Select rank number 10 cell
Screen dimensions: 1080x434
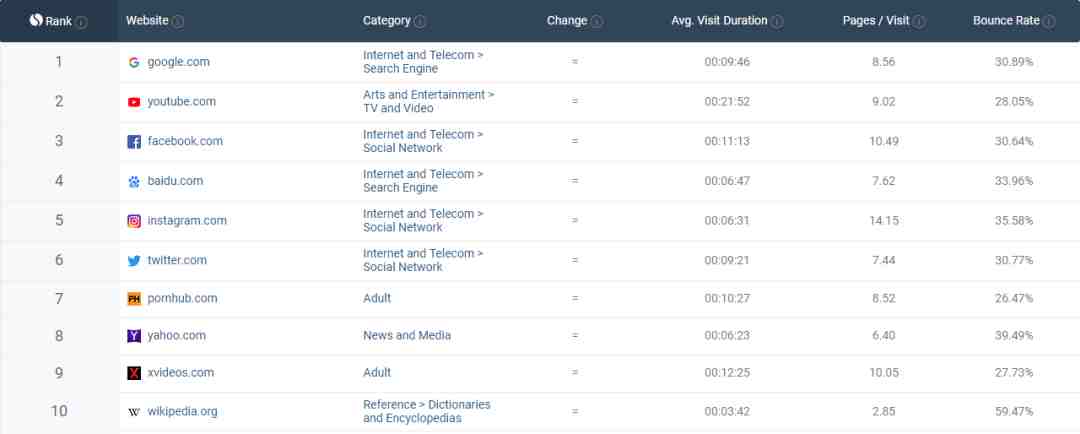click(59, 411)
